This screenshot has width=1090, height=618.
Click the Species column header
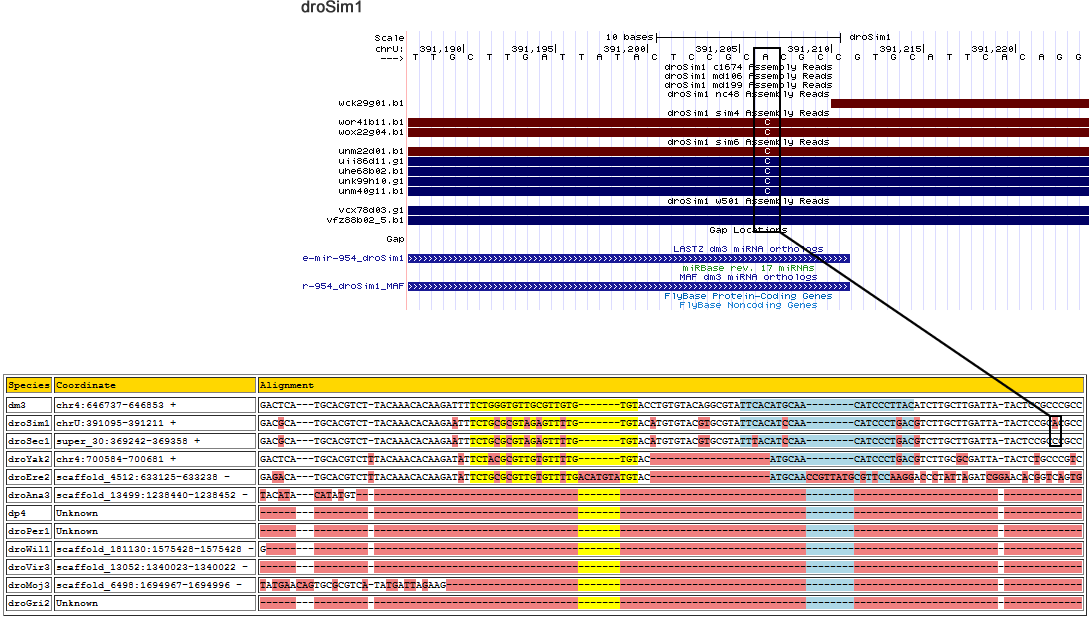[28, 385]
